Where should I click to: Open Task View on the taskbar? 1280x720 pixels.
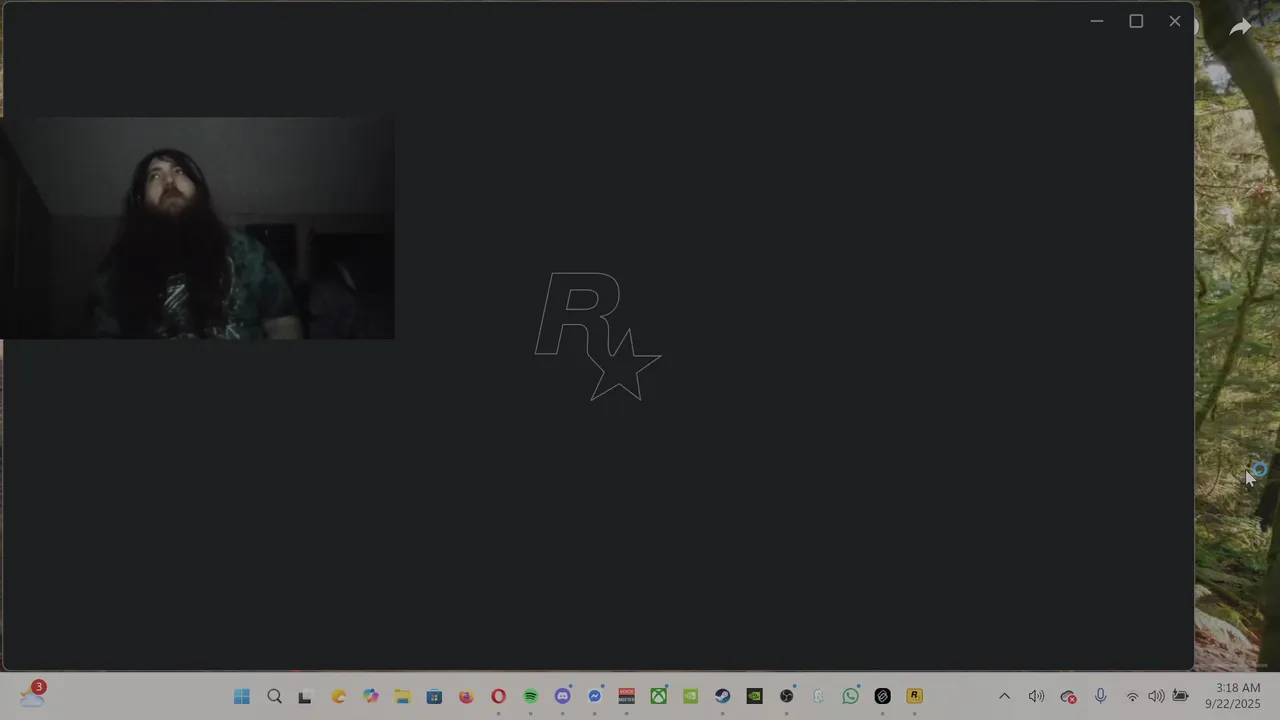click(x=305, y=696)
